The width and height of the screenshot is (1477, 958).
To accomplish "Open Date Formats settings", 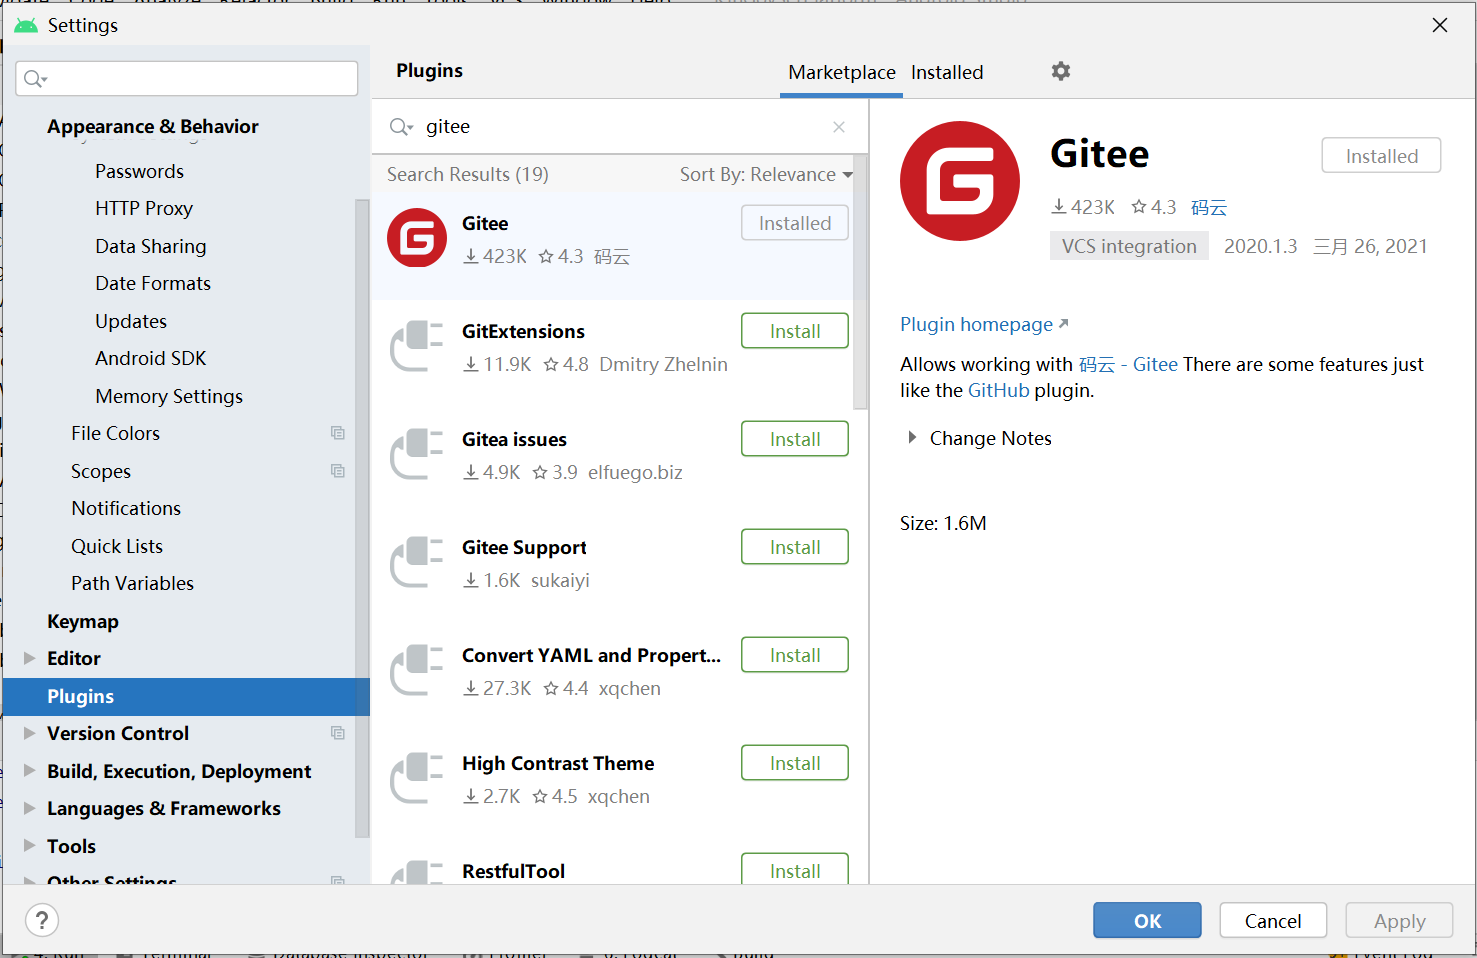I will [x=153, y=283].
